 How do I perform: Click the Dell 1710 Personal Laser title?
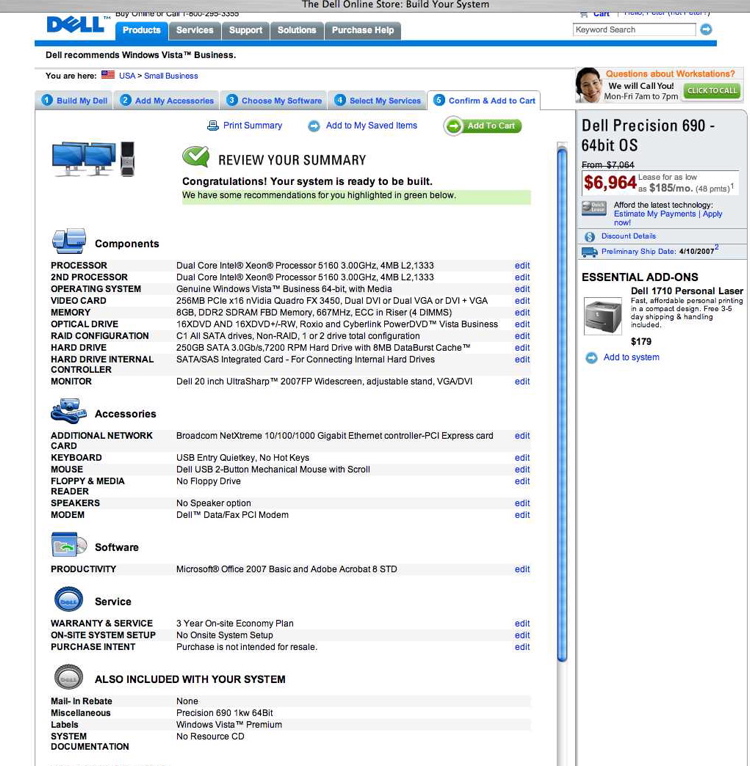[687, 291]
